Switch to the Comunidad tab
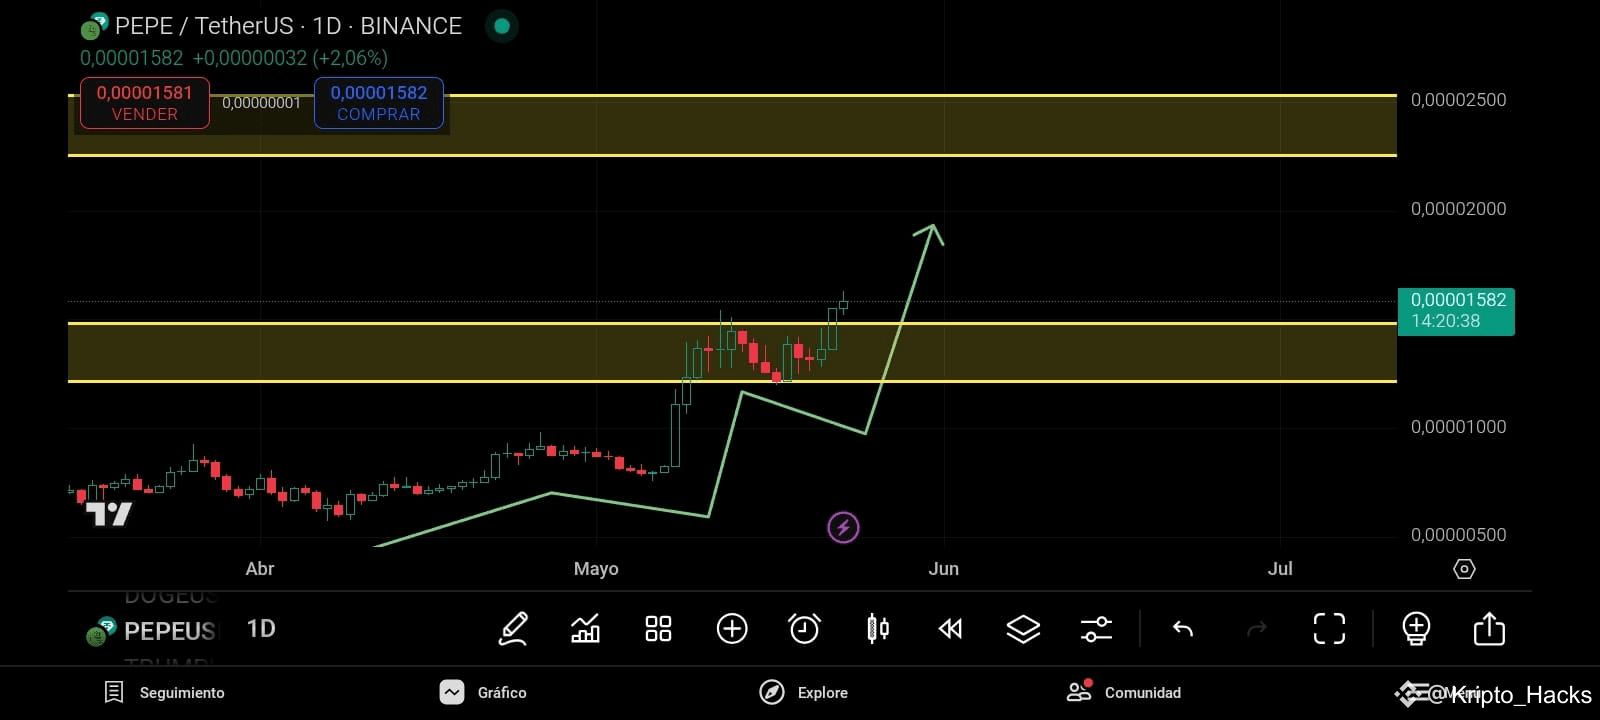The width and height of the screenshot is (1600, 720). (x=1123, y=692)
